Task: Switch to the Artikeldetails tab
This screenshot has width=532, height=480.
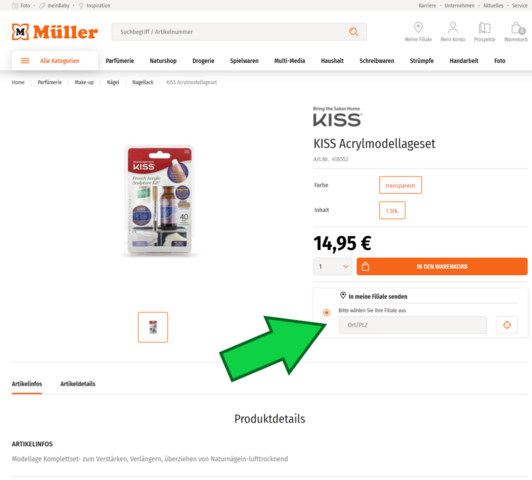Action: coord(78,384)
